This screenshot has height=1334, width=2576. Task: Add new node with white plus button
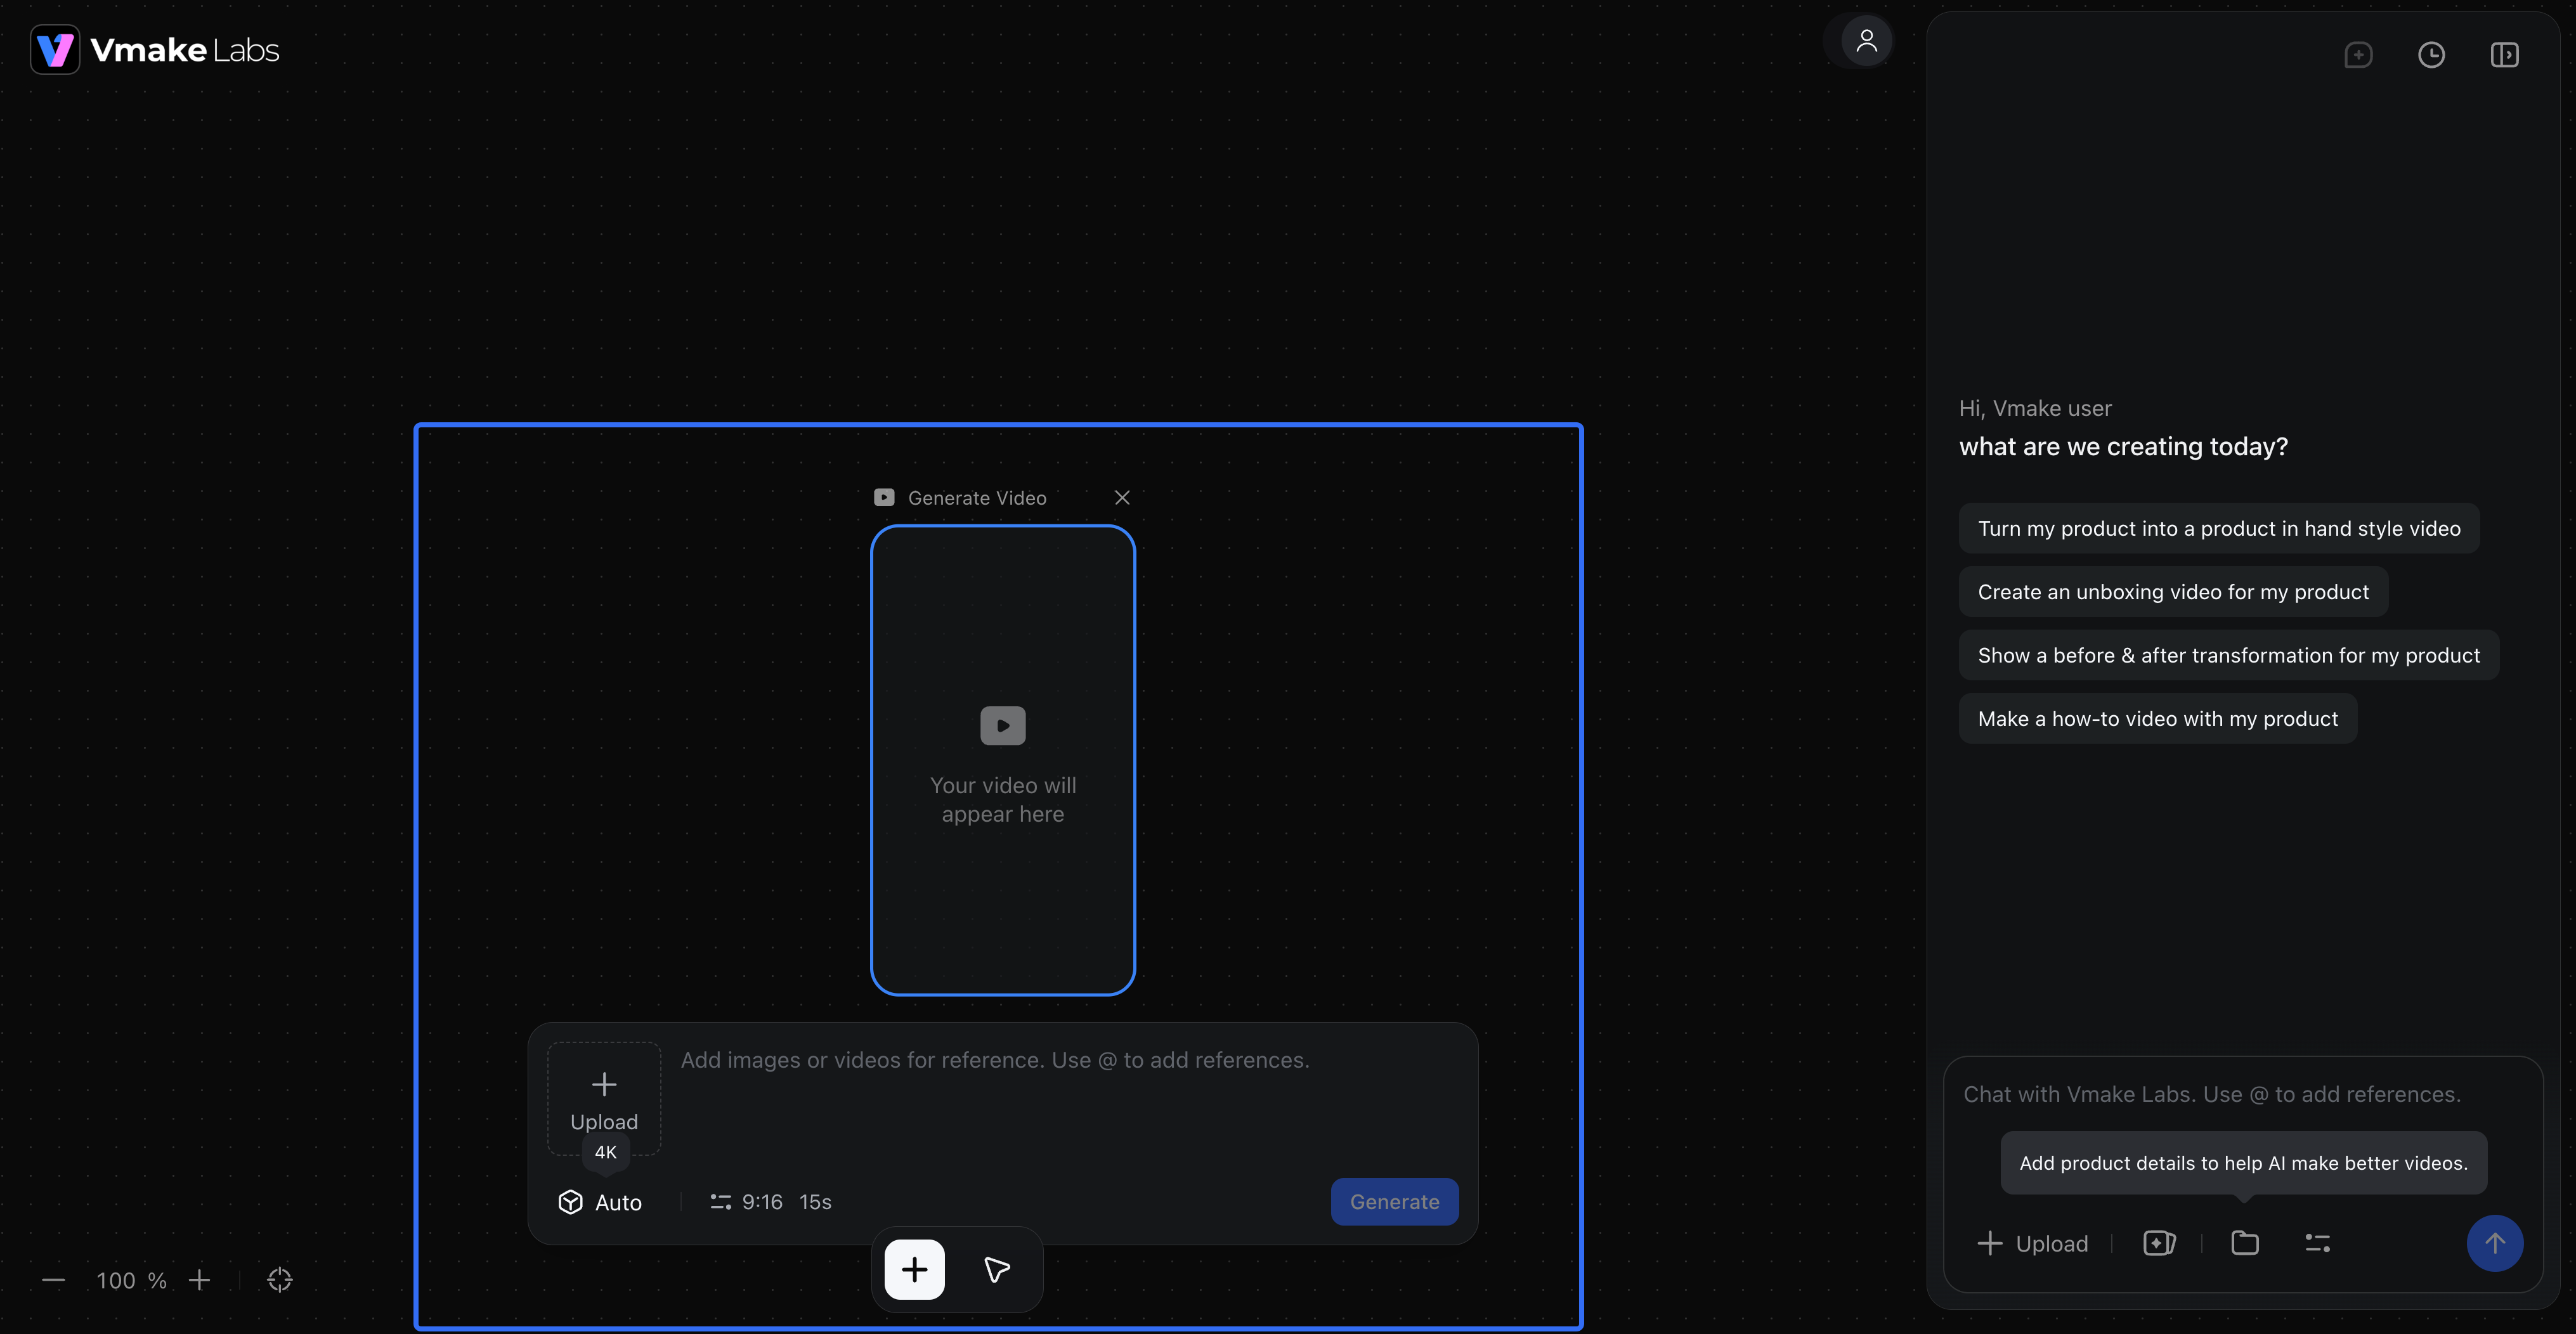pyautogui.click(x=914, y=1270)
